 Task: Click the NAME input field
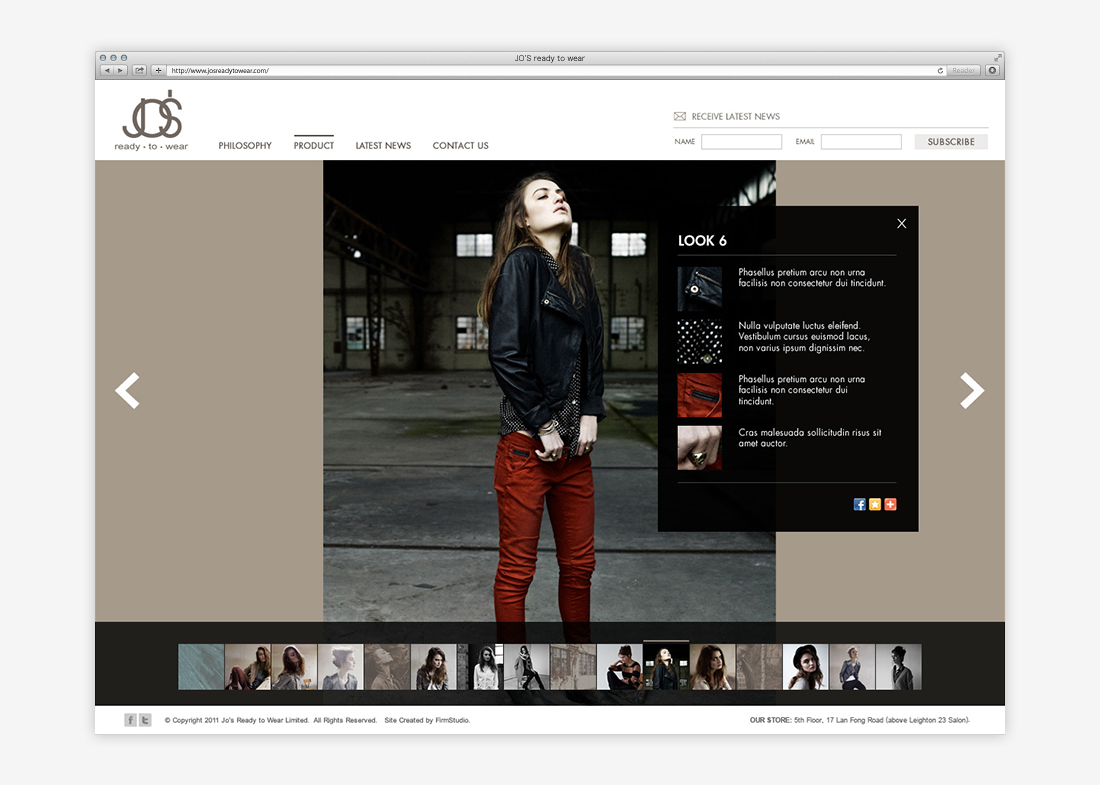[x=741, y=141]
